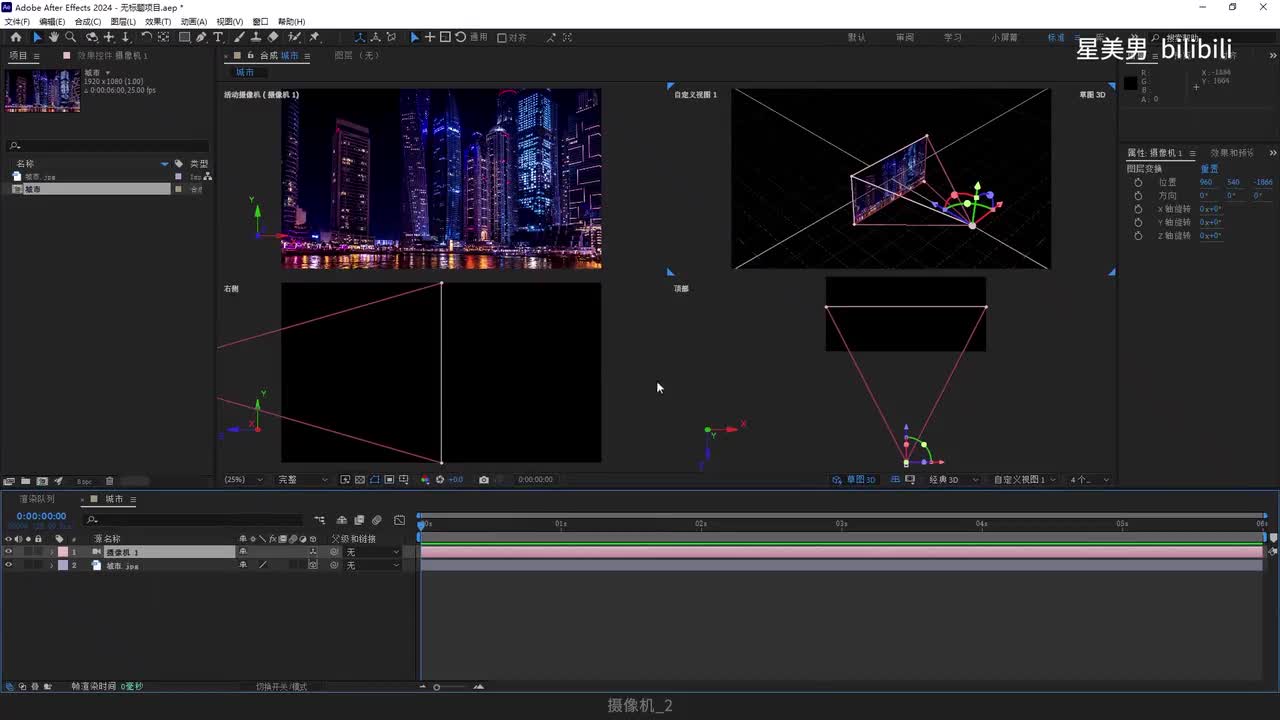Image resolution: width=1280 pixels, height=720 pixels.
Task: Choose the Pen tool
Action: click(x=201, y=37)
